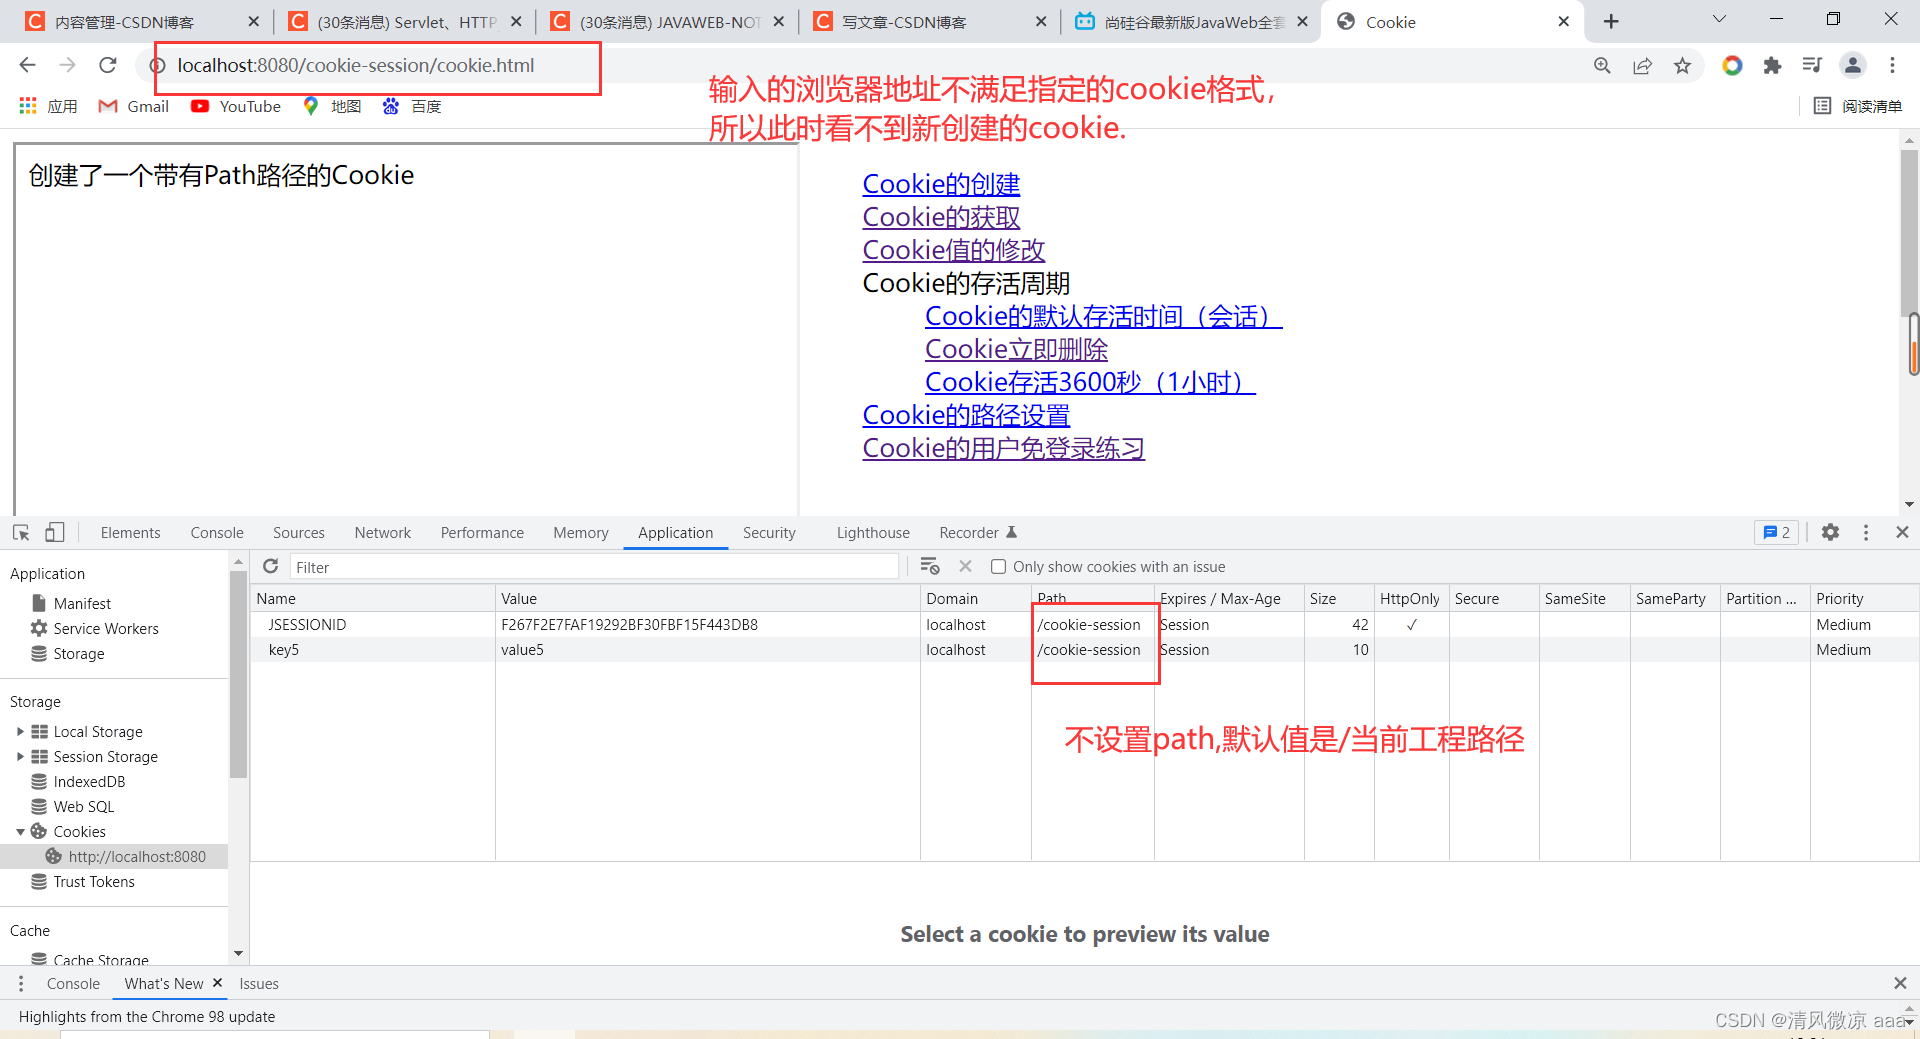Click the issues counter badge showing 2
Viewport: 1920px width, 1039px height.
click(1777, 532)
